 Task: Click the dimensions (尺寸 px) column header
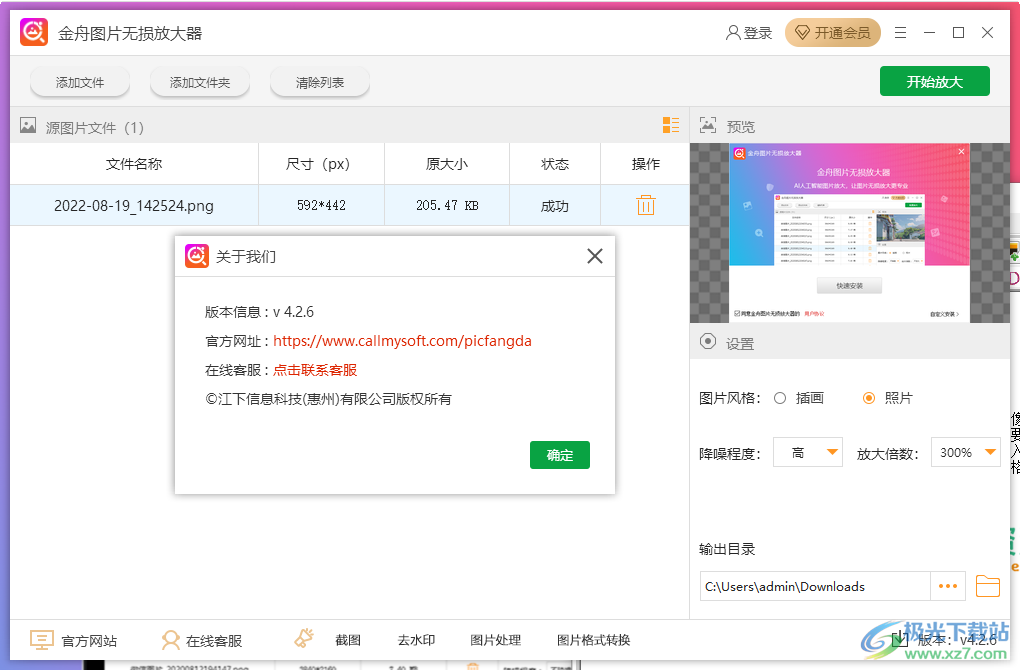[x=321, y=164]
